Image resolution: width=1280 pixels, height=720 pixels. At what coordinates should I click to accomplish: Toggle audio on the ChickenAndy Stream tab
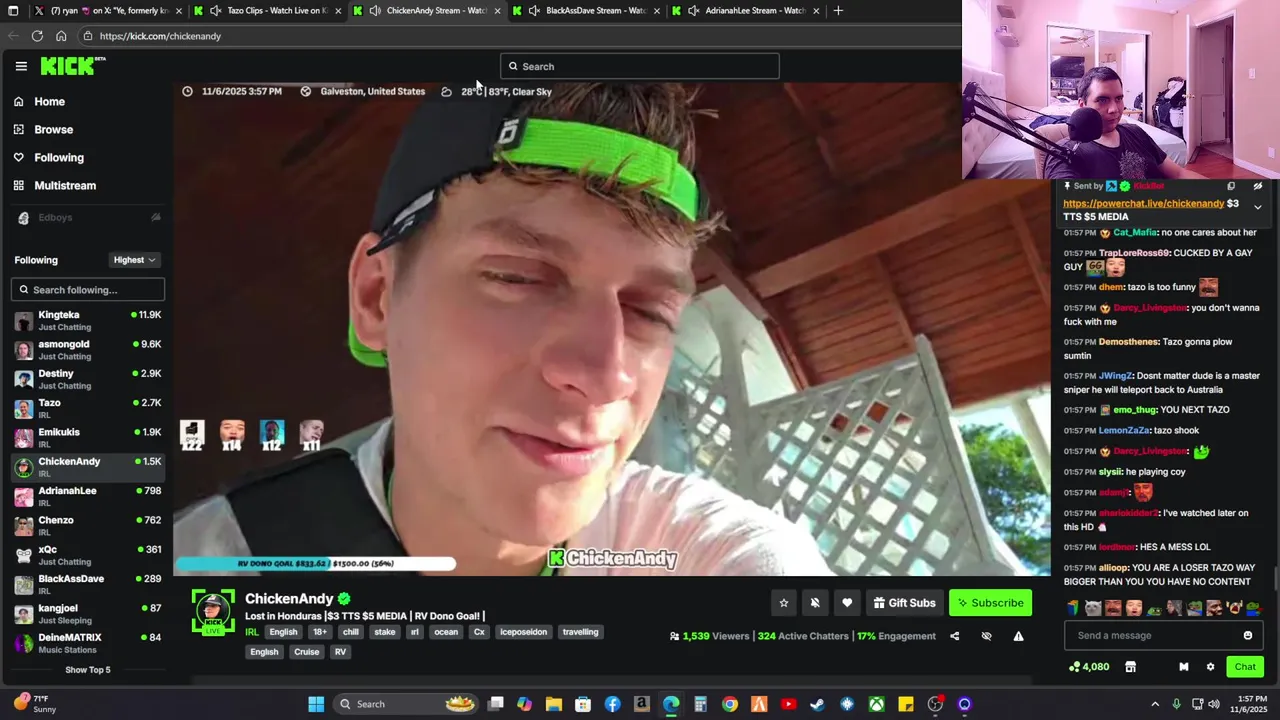pyautogui.click(x=374, y=11)
